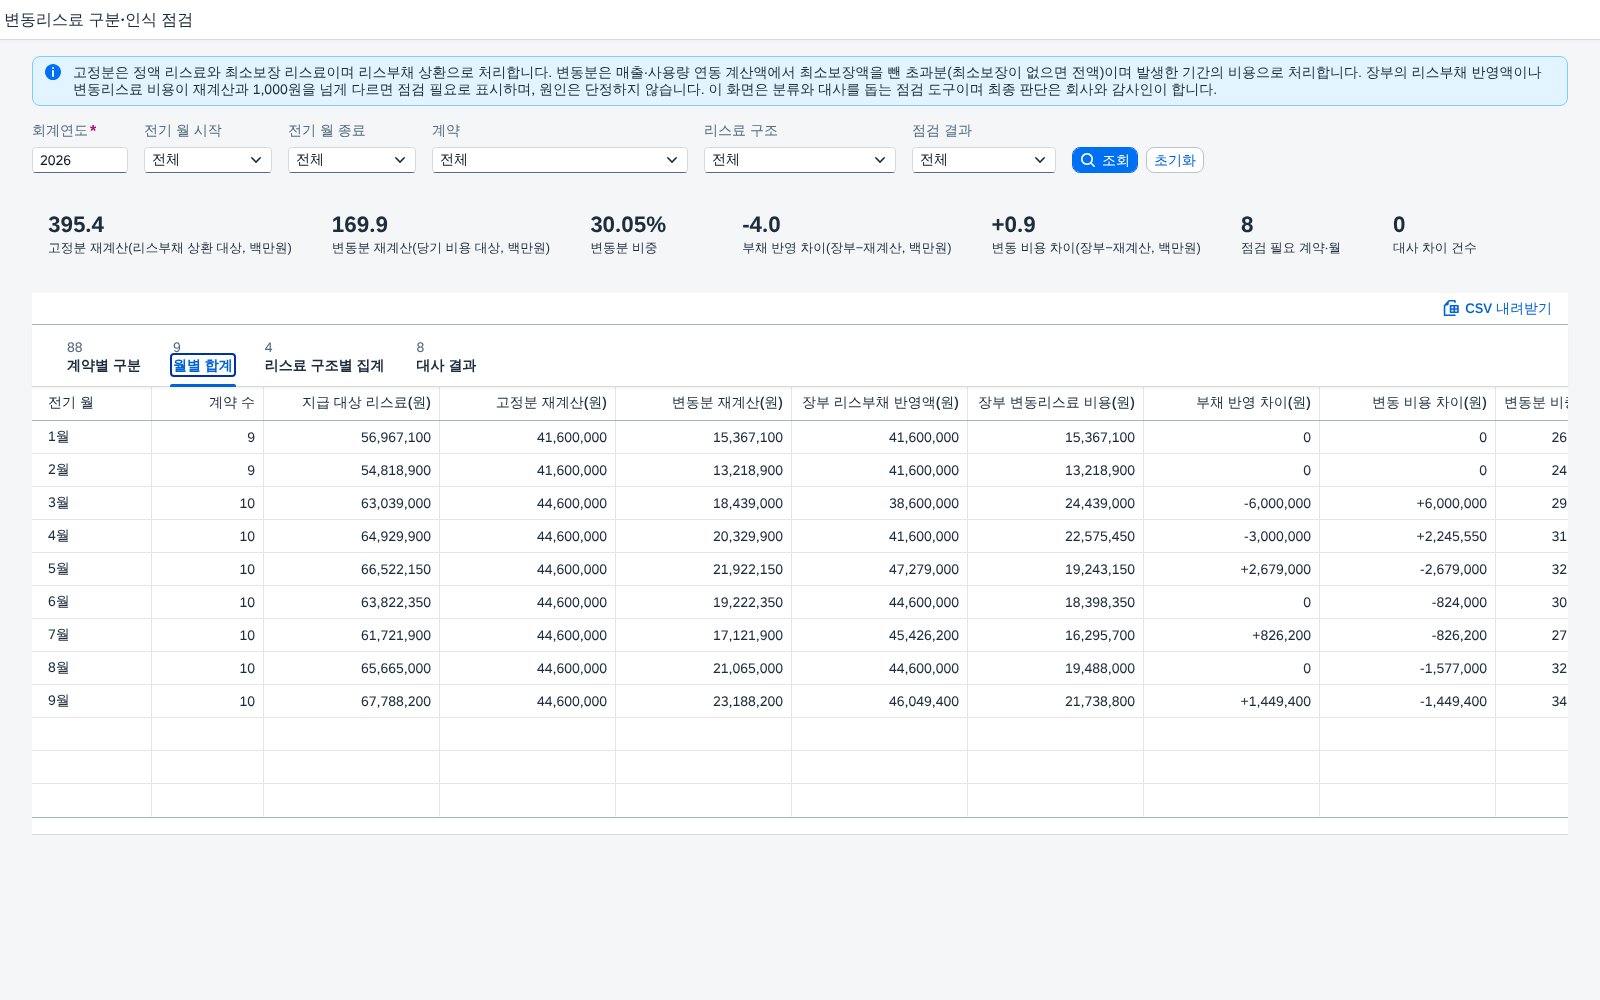The width and height of the screenshot is (1600, 1000).
Task: Click the 395.4 고정분 재계산 KPI value
Action: 76,225
